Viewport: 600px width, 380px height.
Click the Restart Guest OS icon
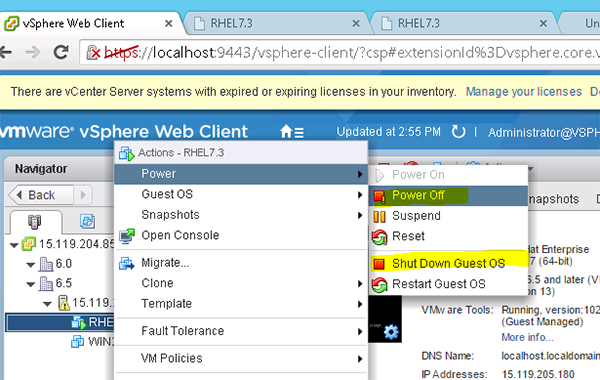tap(379, 285)
